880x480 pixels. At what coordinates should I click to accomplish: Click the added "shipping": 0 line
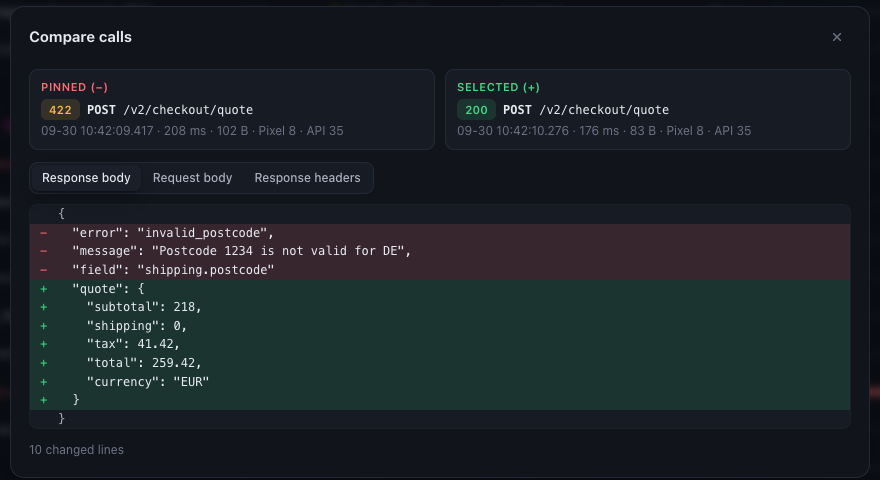pos(440,326)
